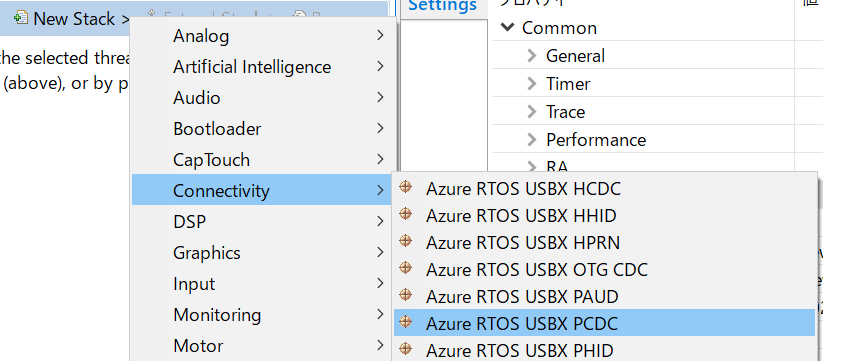842x361 pixels.
Task: Select the General property row label
Action: pos(575,56)
